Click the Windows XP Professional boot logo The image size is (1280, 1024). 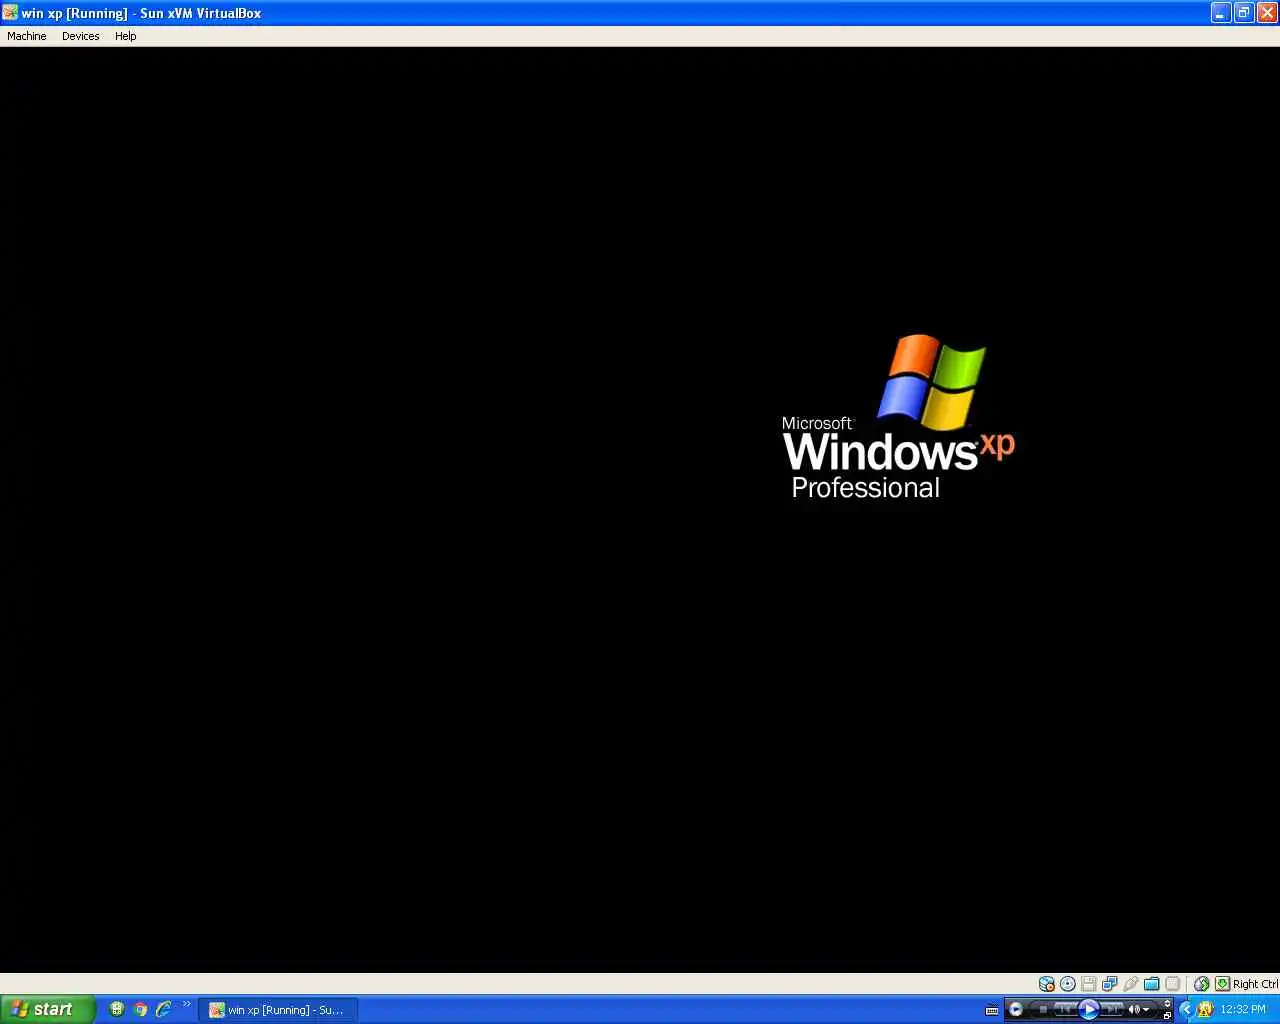898,417
